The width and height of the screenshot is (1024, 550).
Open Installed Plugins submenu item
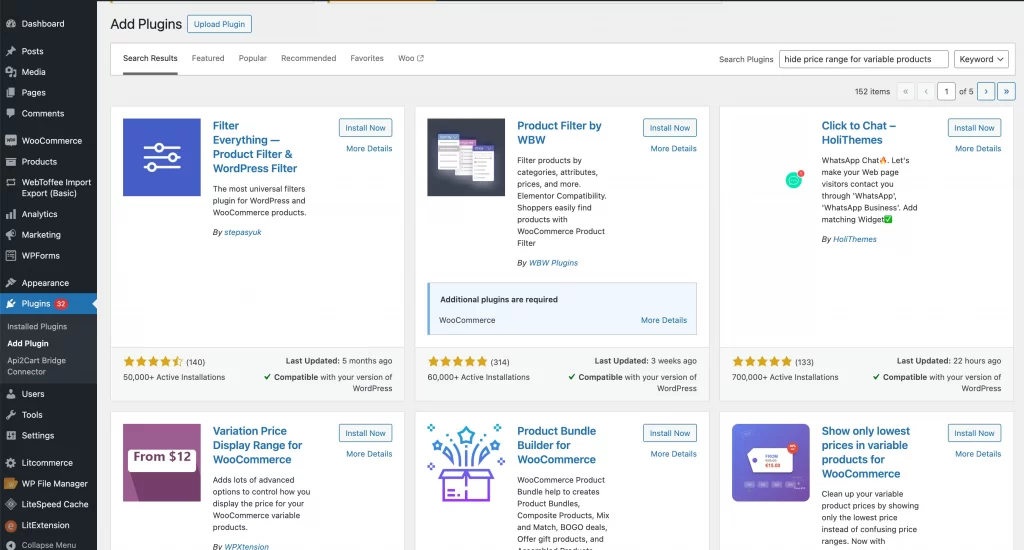click(x=37, y=327)
